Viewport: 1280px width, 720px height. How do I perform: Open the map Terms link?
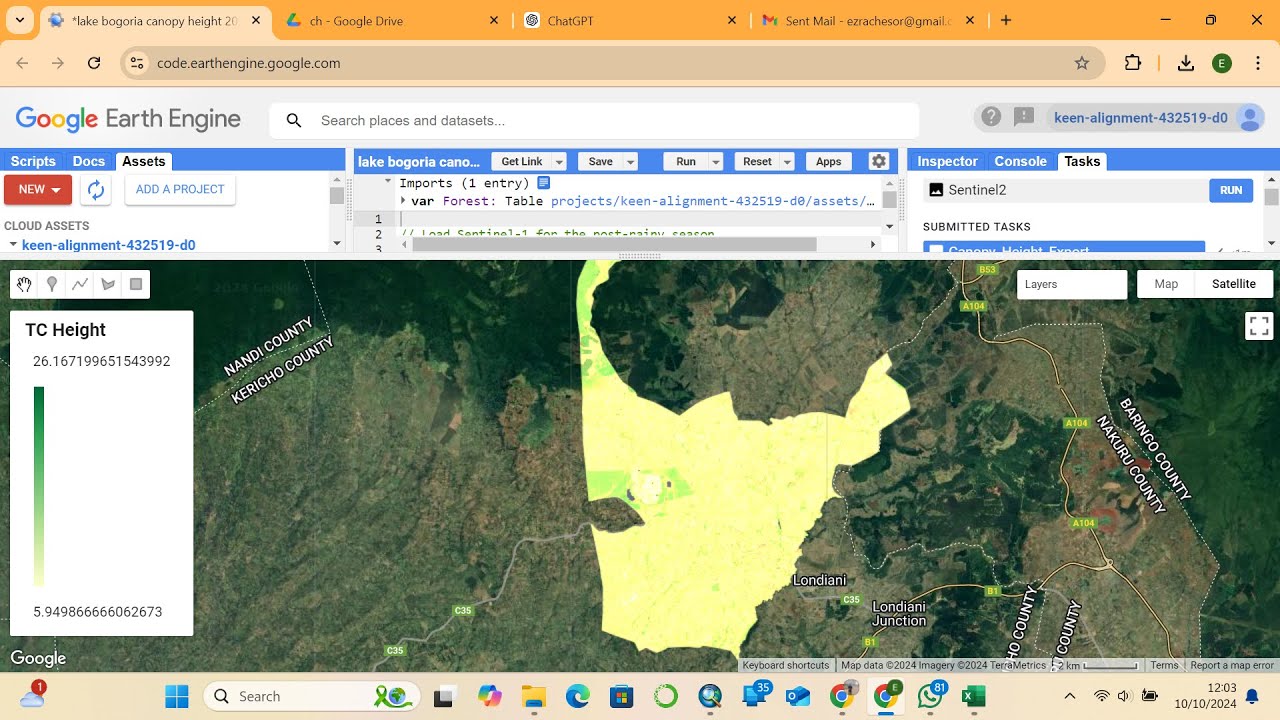(1164, 665)
